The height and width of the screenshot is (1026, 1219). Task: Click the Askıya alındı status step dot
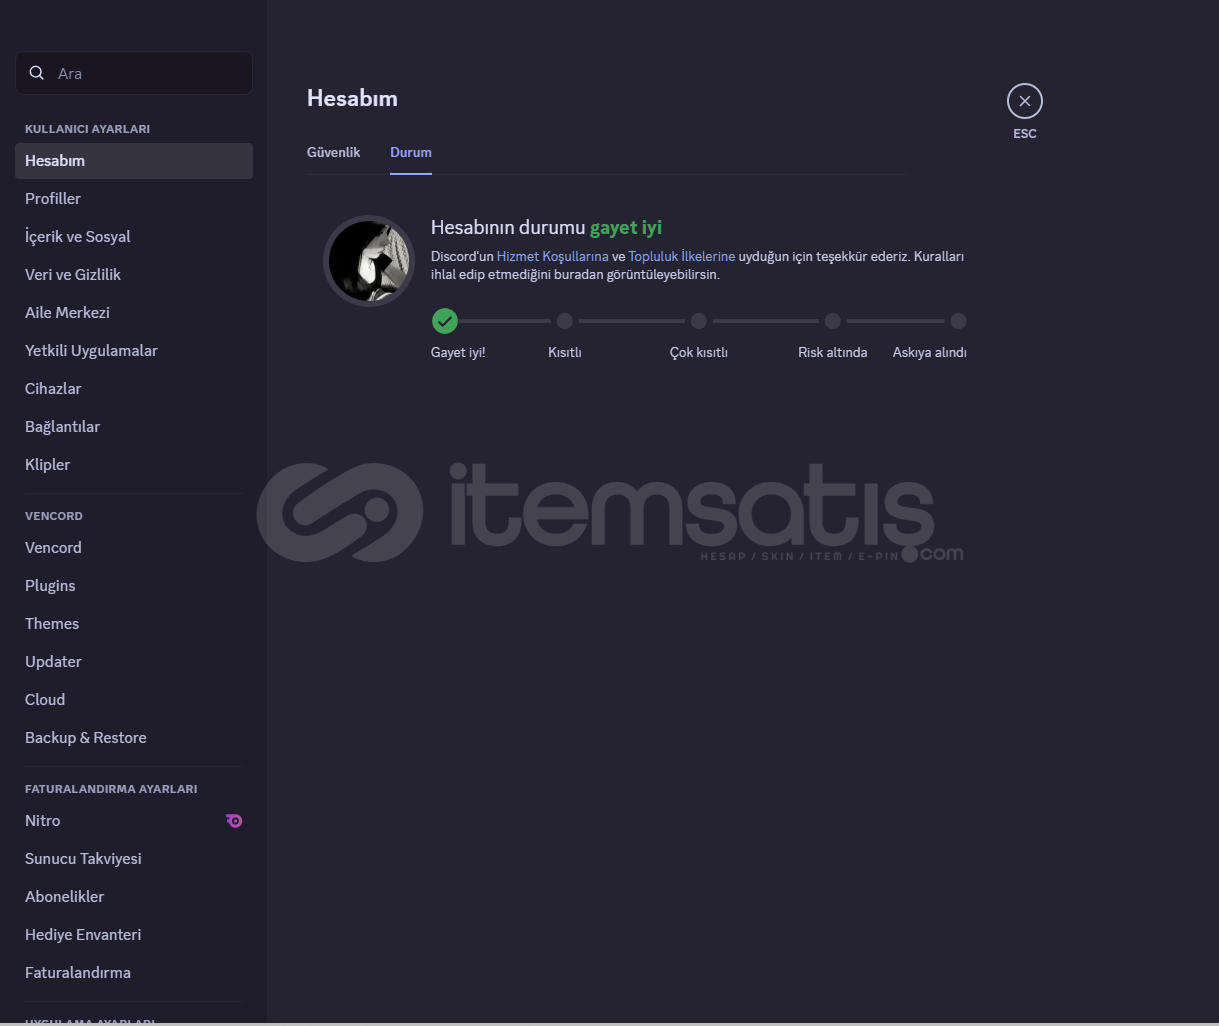(959, 321)
